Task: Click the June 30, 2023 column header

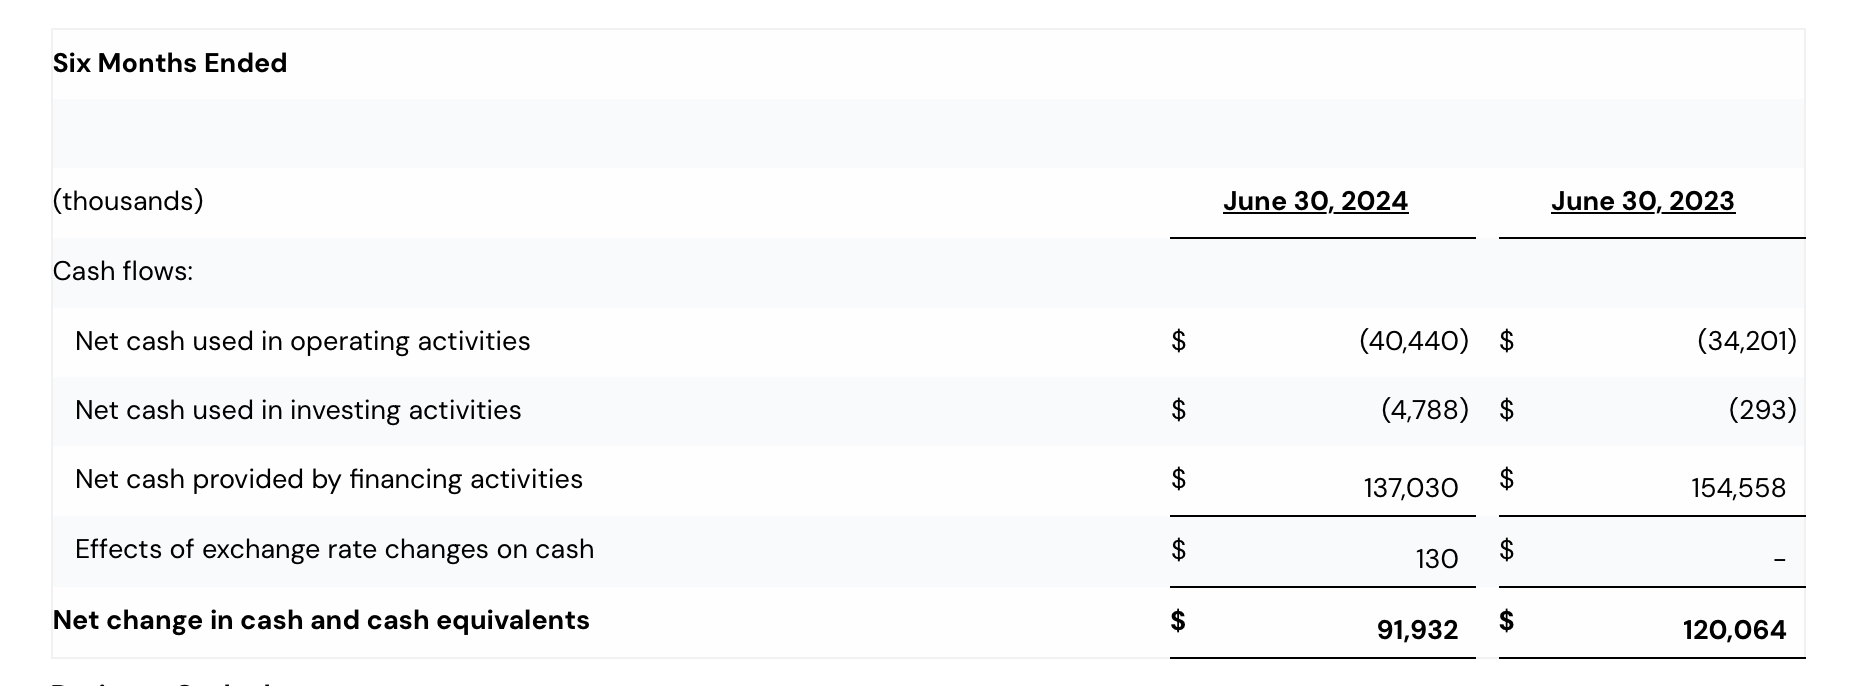Action: [1642, 201]
